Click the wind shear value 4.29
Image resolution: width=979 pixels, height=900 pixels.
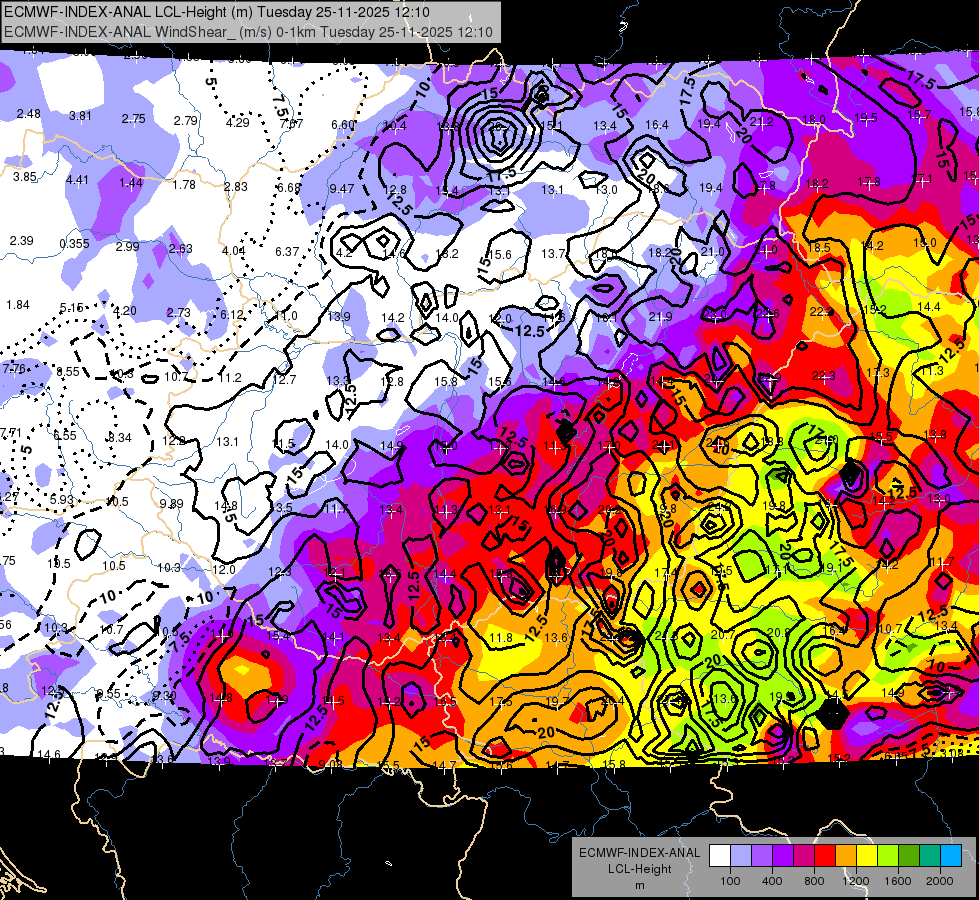237,123
